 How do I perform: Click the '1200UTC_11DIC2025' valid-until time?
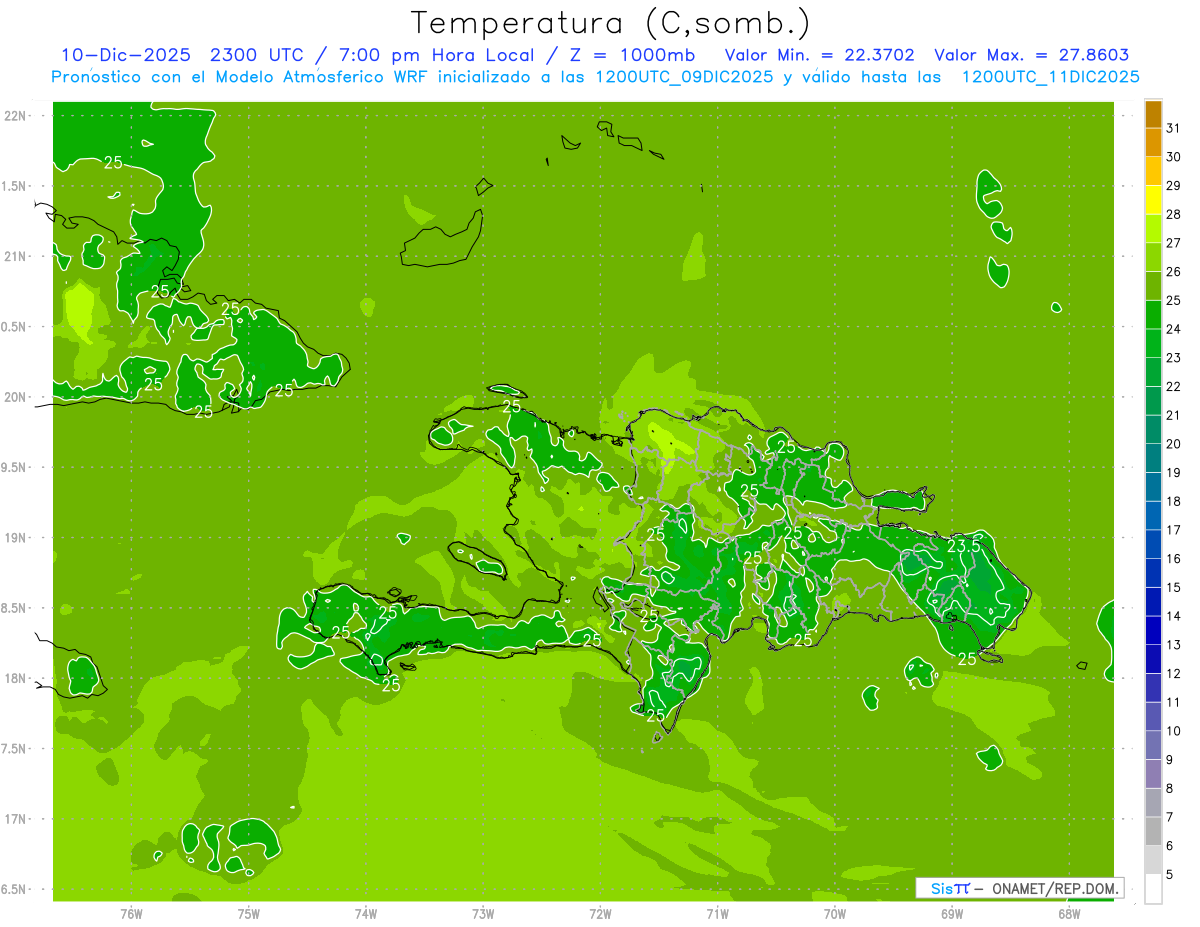(x=1051, y=77)
